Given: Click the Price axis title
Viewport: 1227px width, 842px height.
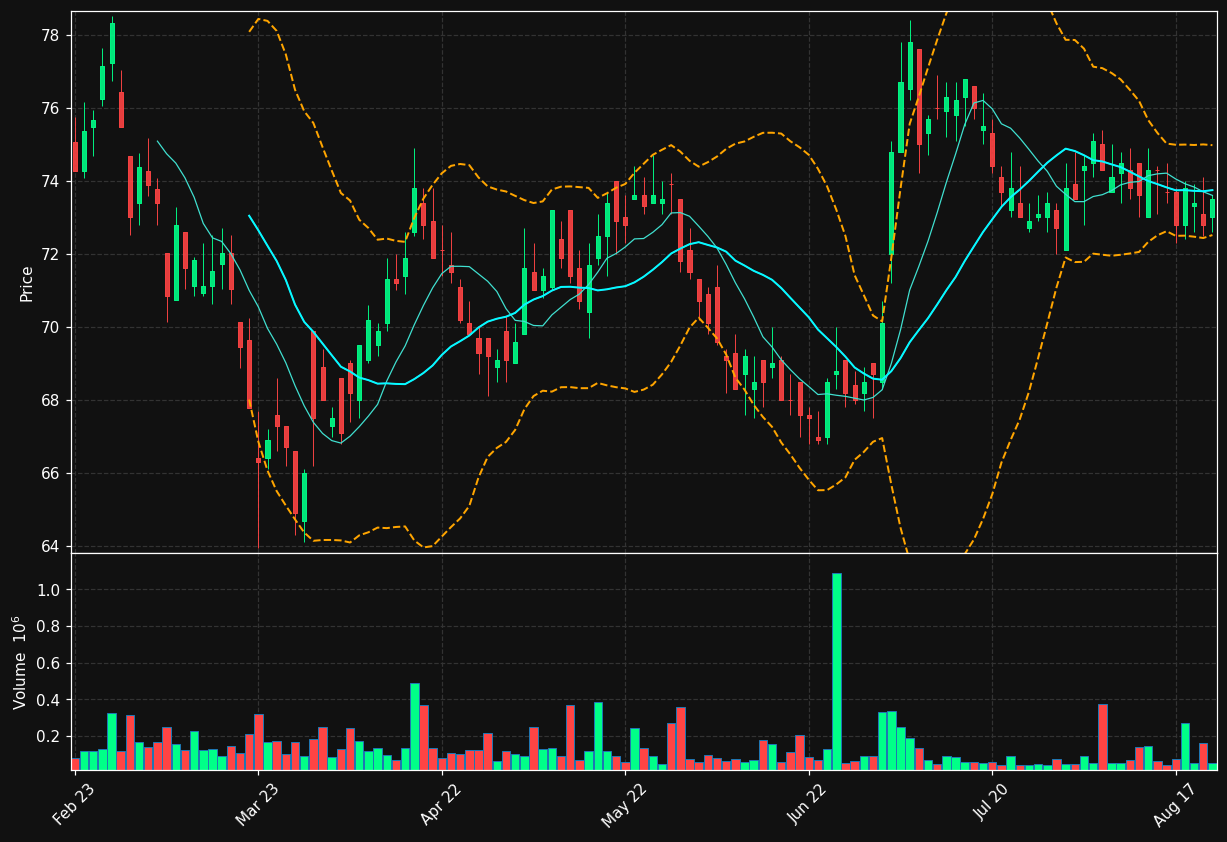Looking at the screenshot, I should pos(27,283).
